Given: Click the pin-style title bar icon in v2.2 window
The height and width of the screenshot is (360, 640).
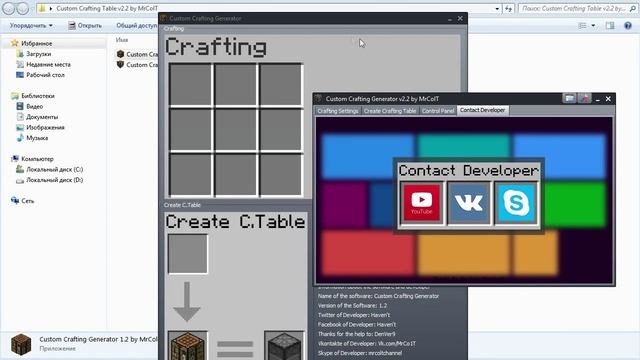Looking at the screenshot, I should click(584, 98).
